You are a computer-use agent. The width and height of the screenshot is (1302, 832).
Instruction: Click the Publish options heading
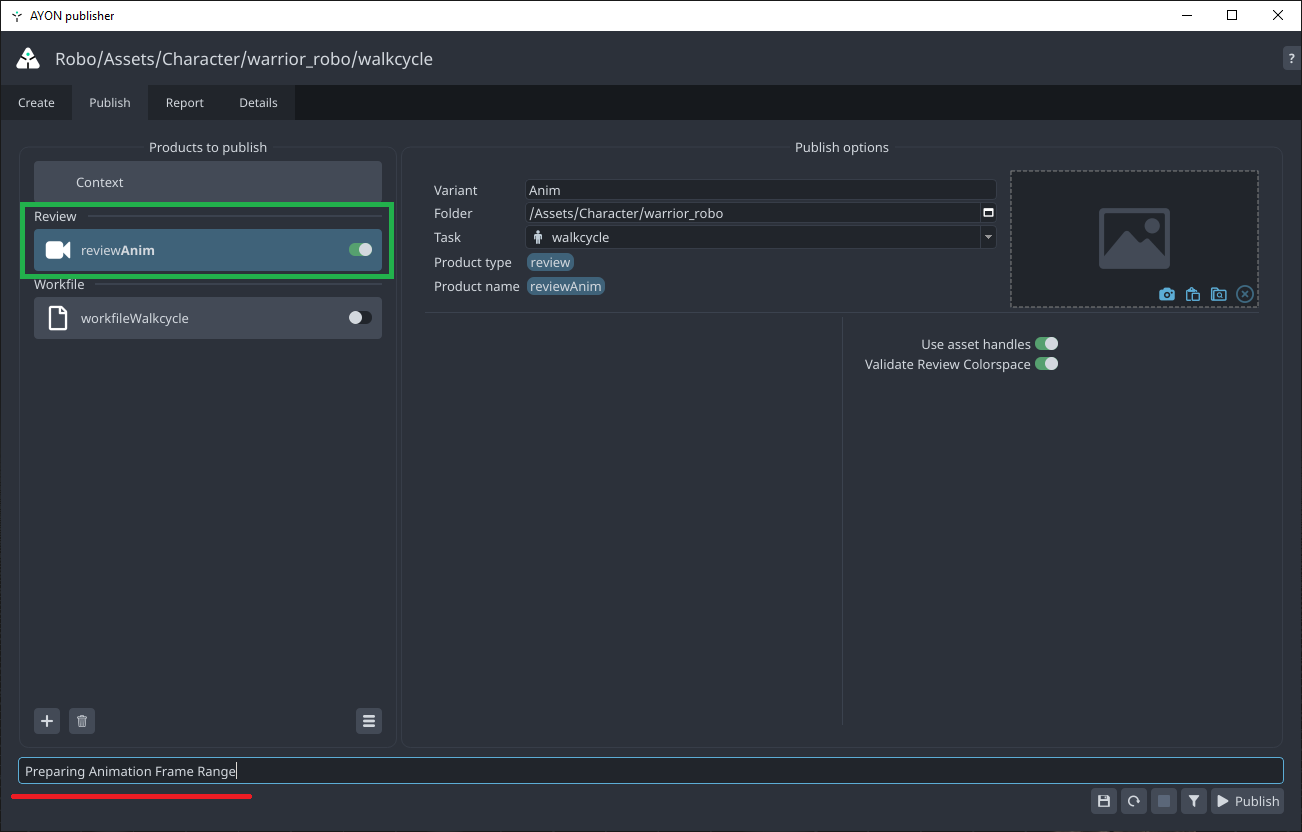(842, 147)
